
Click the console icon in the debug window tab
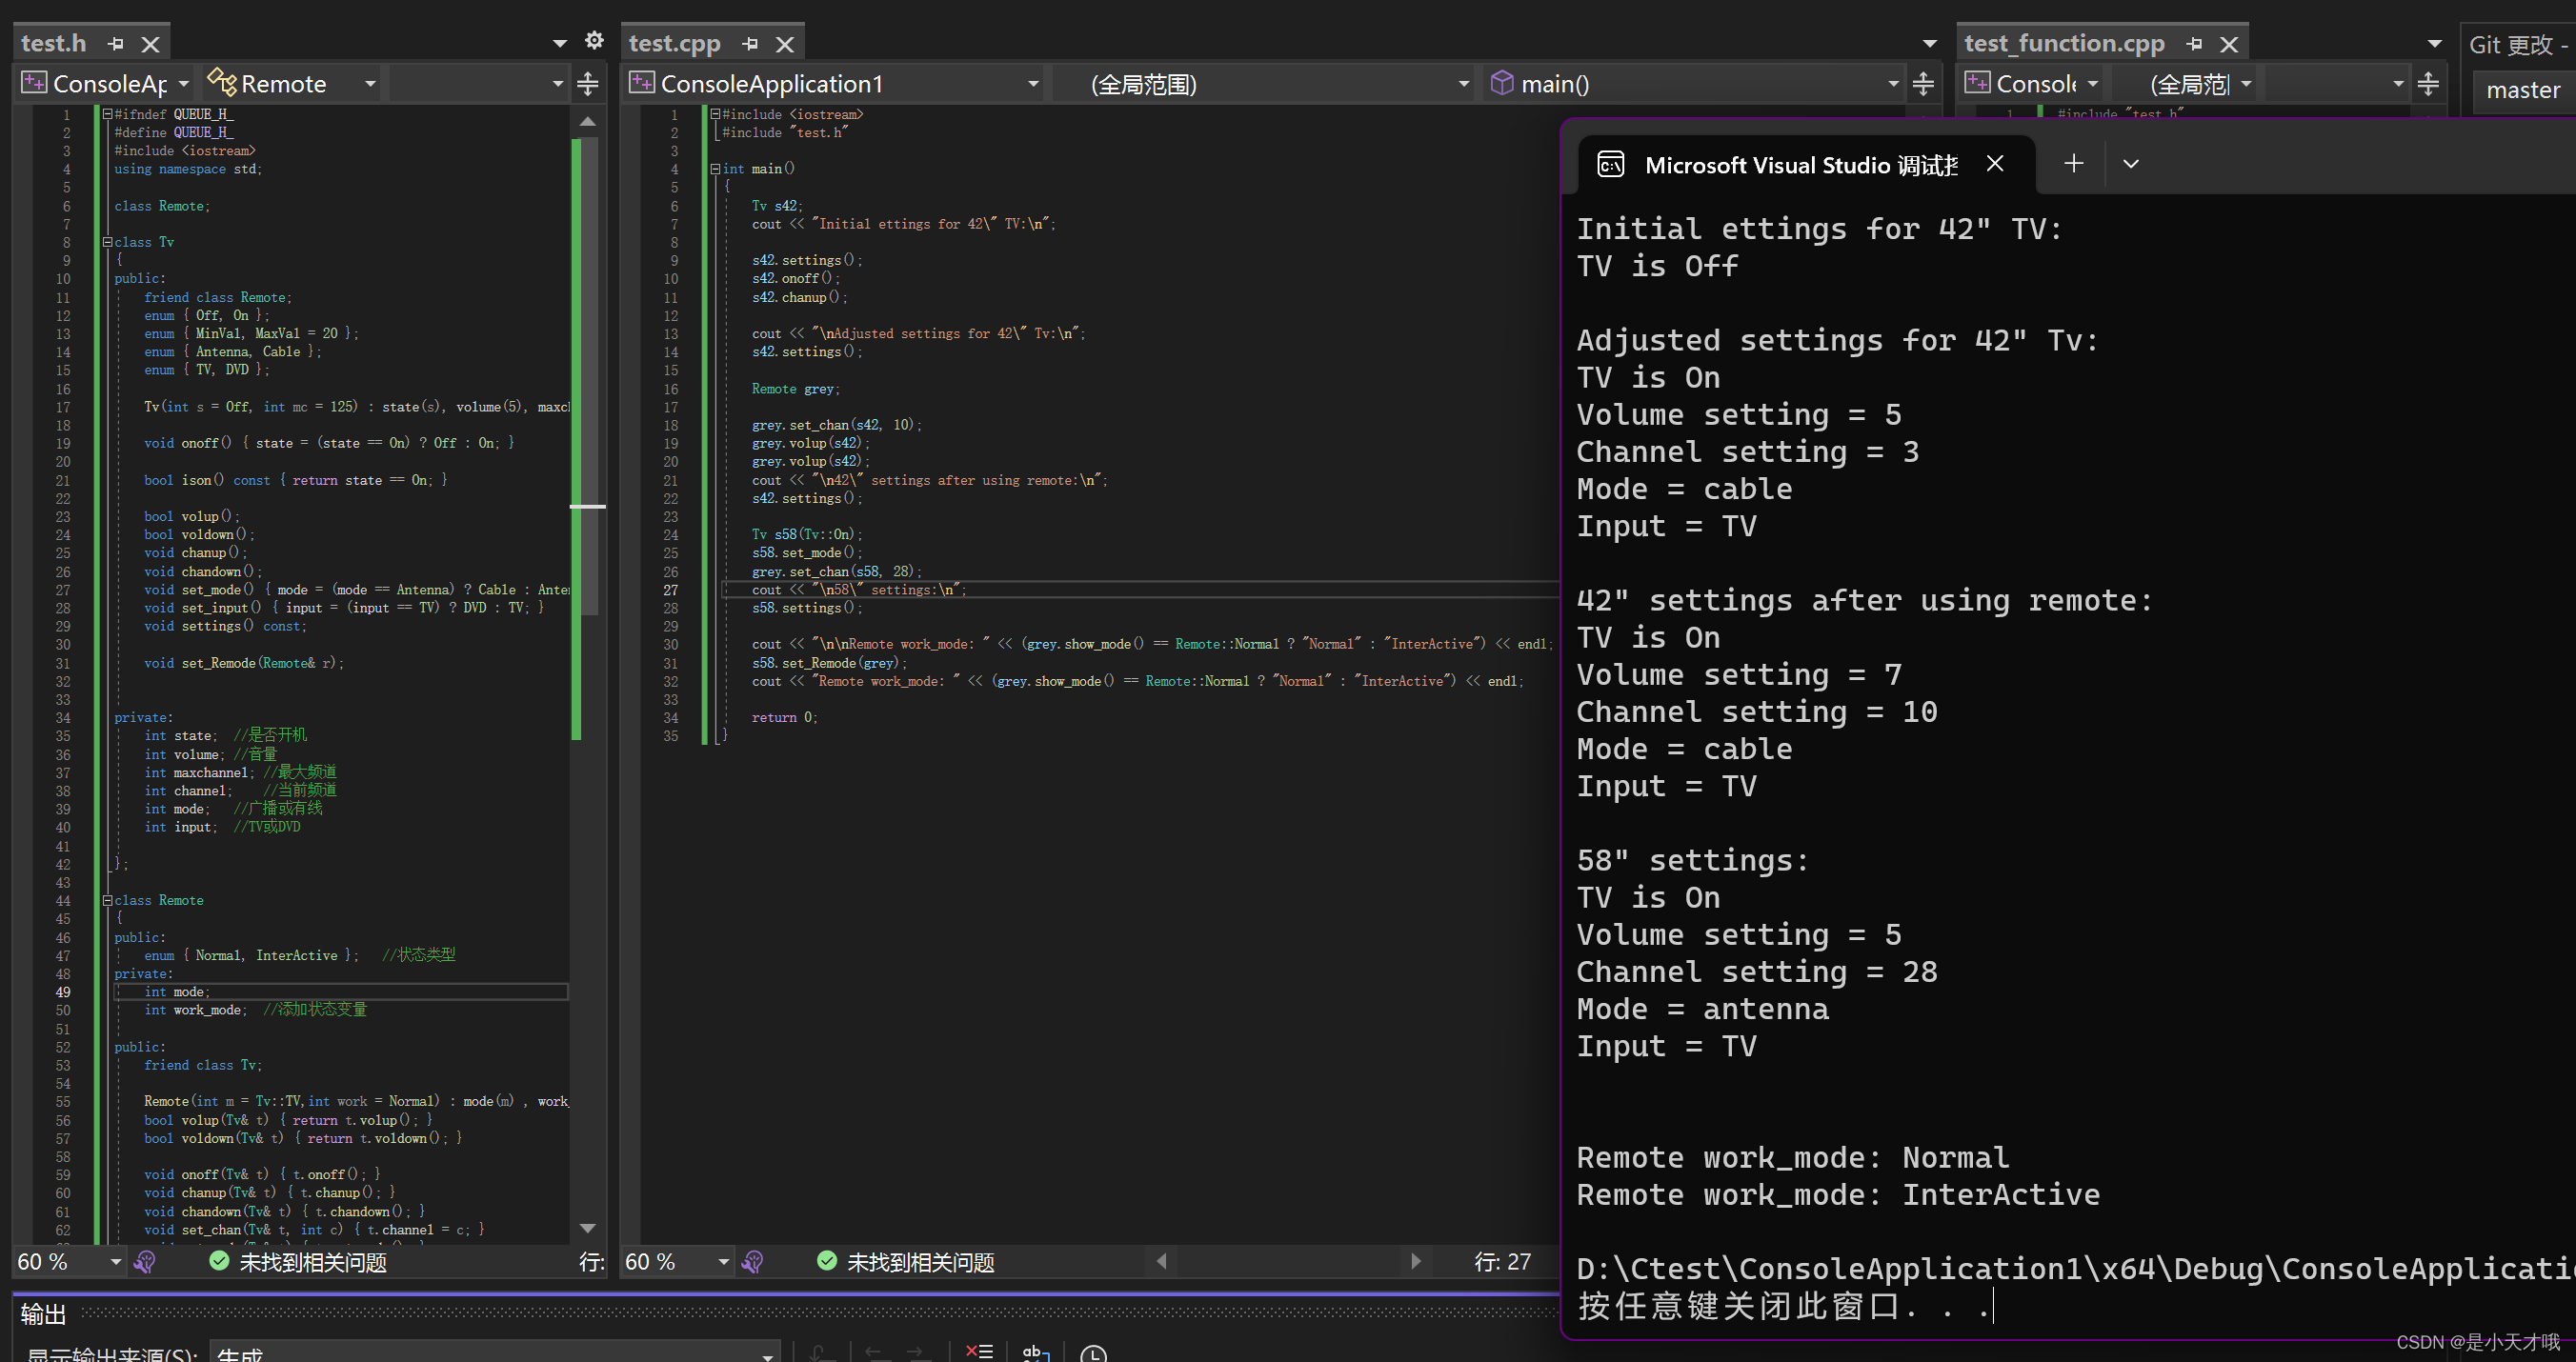click(x=1610, y=164)
